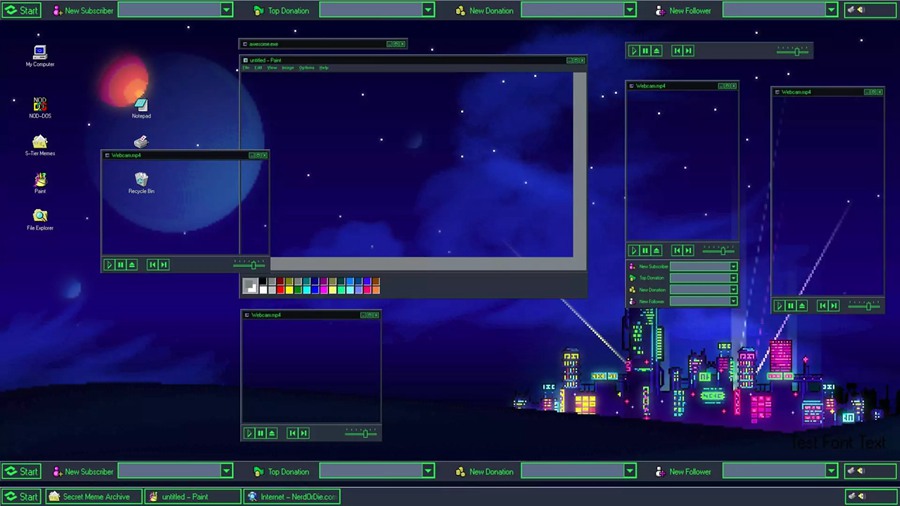
Task: Open the File Explorer desktop icon
Action: point(40,216)
